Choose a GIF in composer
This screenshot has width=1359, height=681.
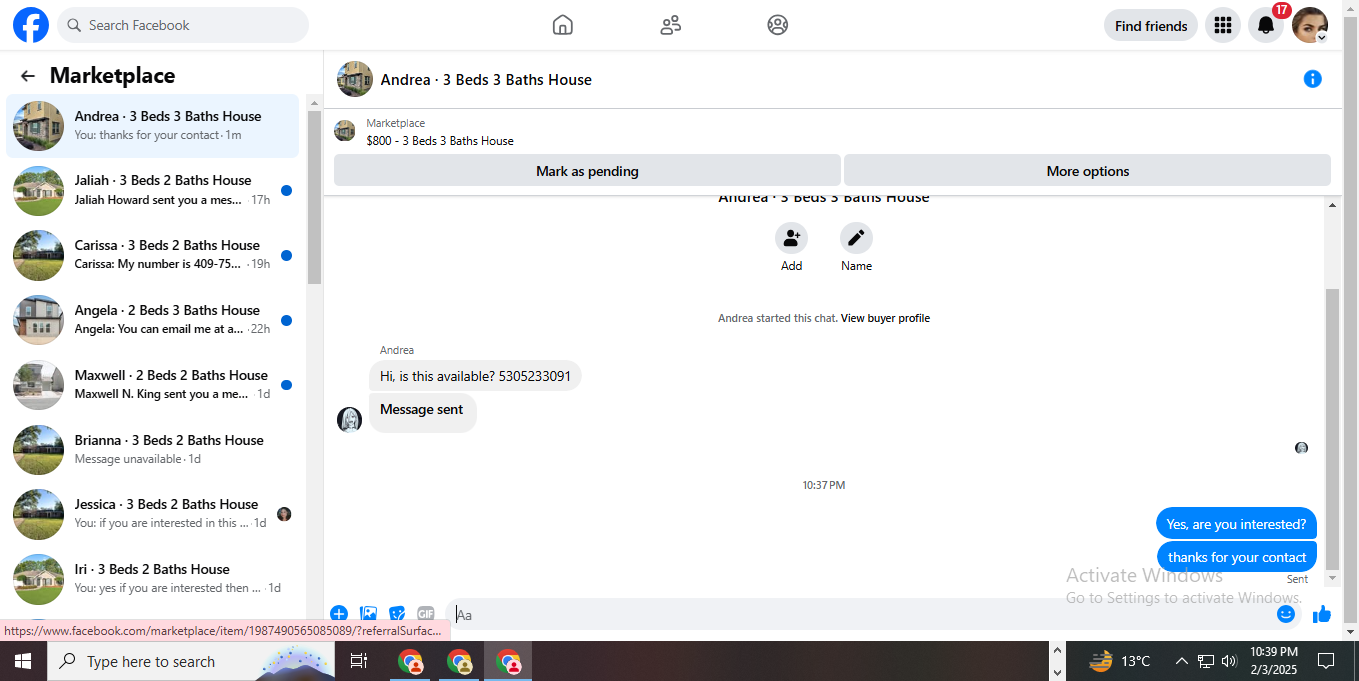click(426, 614)
